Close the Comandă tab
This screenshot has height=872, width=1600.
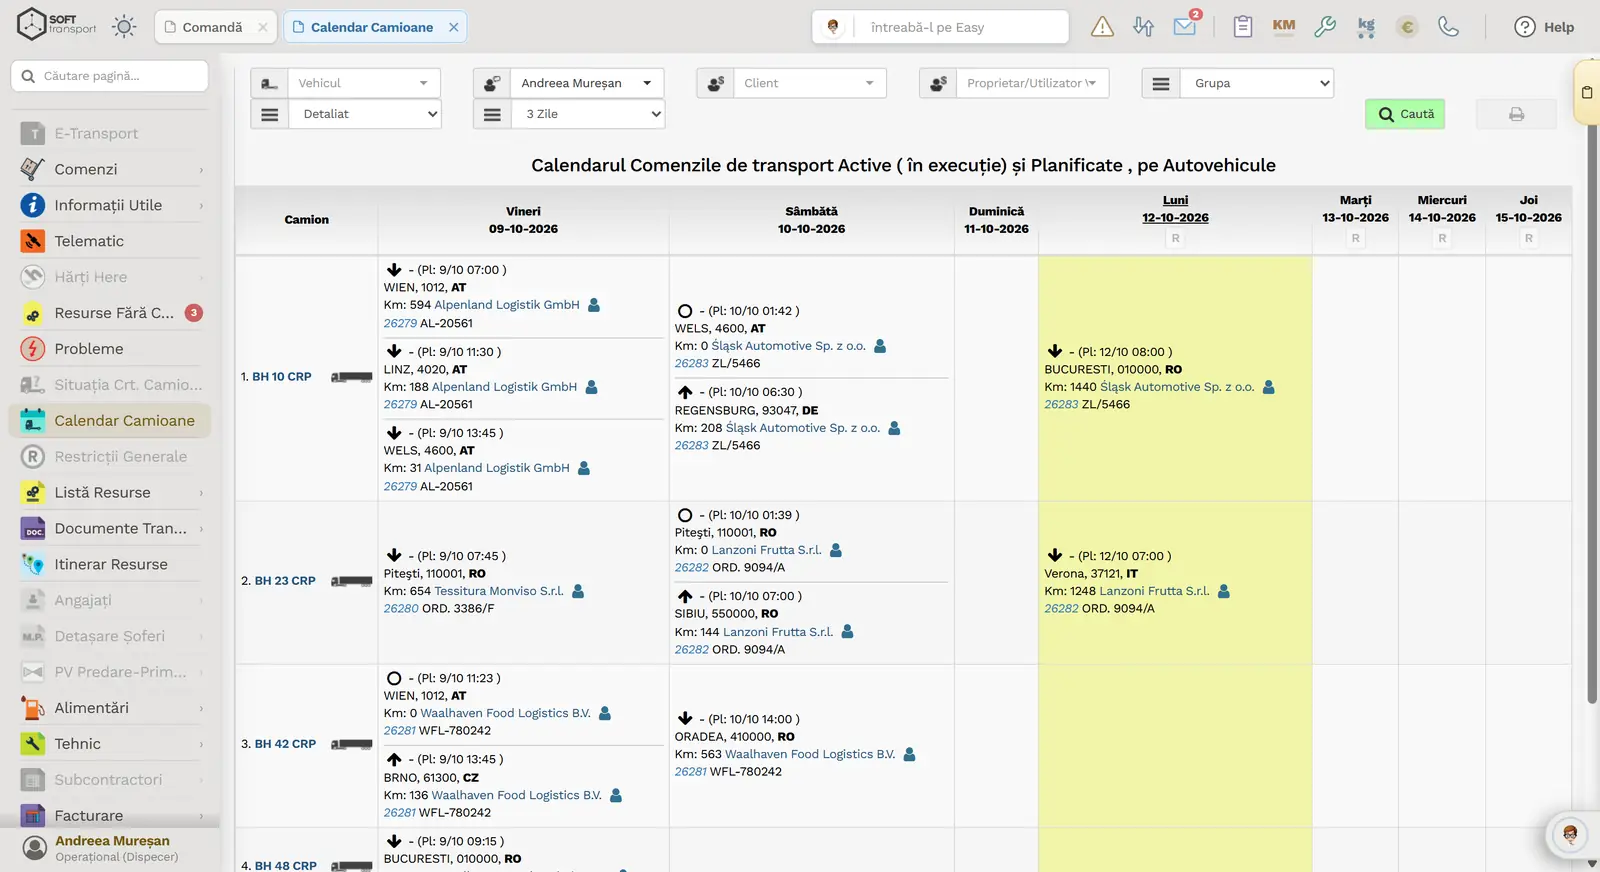pyautogui.click(x=263, y=27)
